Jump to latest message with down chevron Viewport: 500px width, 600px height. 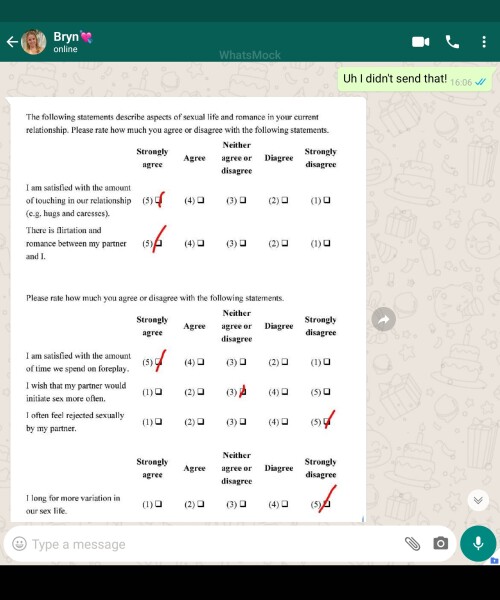pyautogui.click(x=478, y=500)
